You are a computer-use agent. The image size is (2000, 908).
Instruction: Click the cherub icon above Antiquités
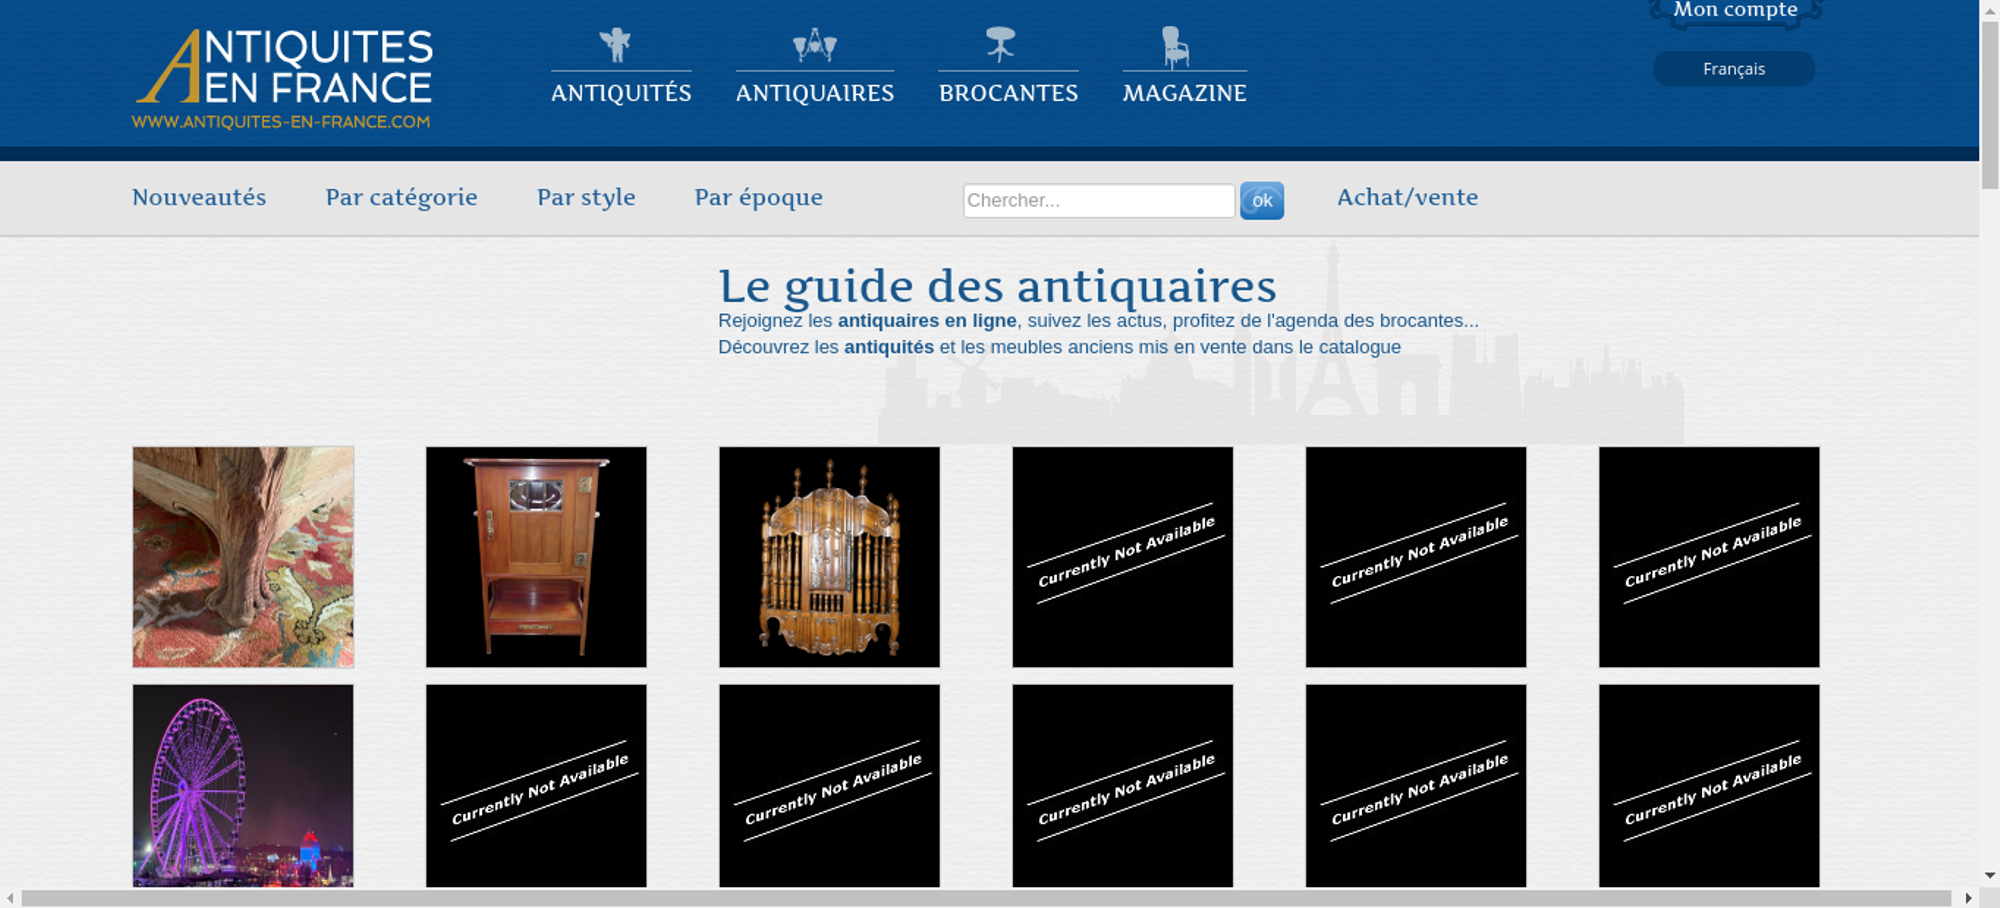(x=615, y=45)
